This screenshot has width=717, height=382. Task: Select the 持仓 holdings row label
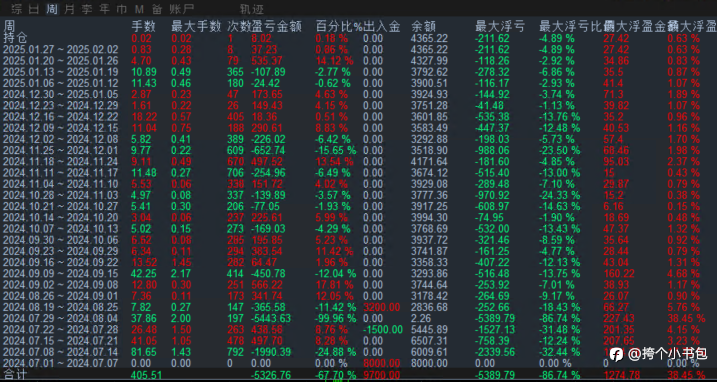[14, 37]
